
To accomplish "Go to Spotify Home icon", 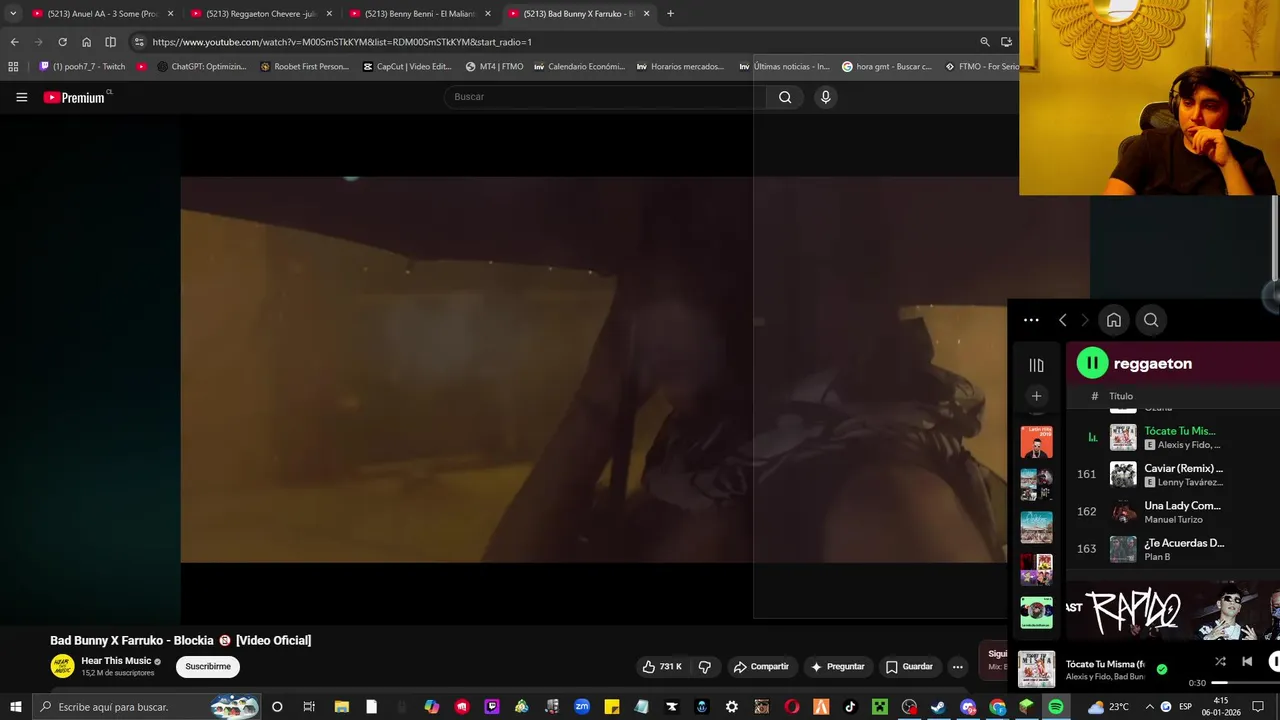I will pyautogui.click(x=1114, y=320).
